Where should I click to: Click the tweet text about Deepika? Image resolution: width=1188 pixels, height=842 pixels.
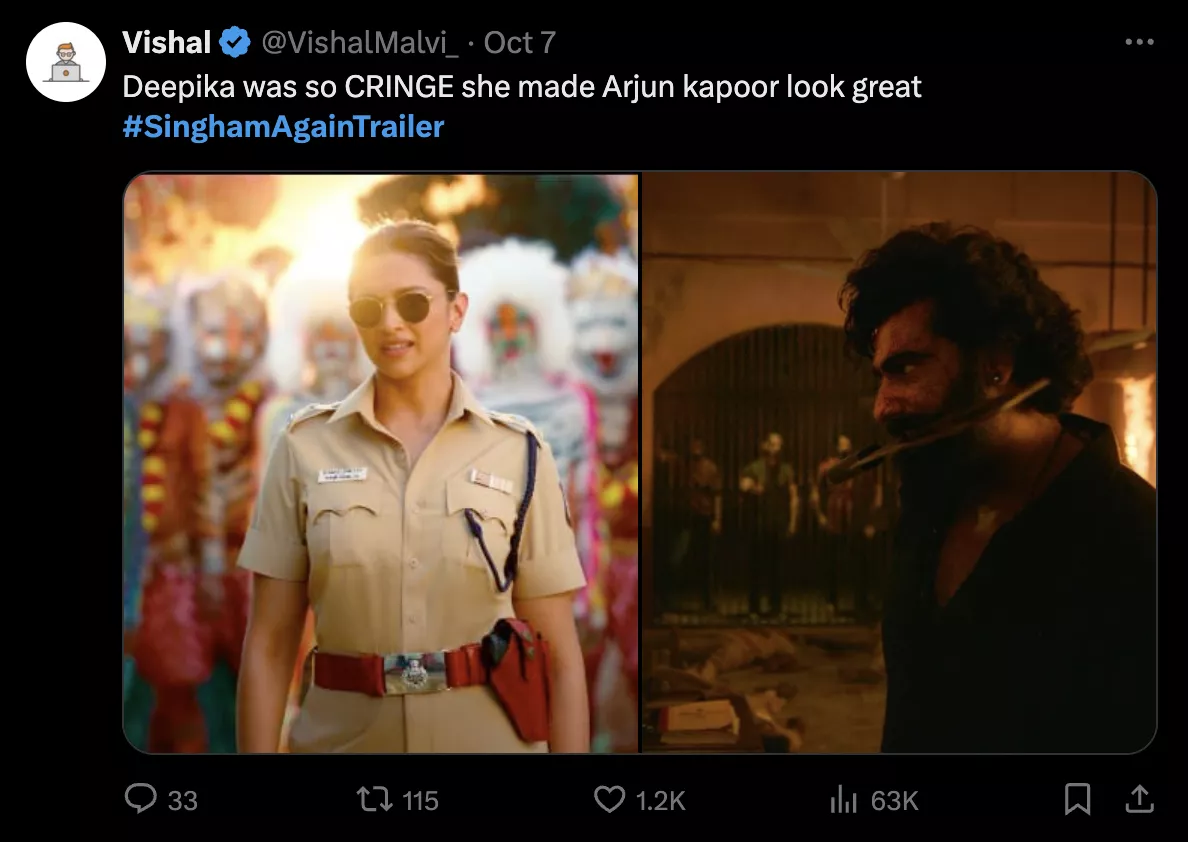[x=521, y=87]
